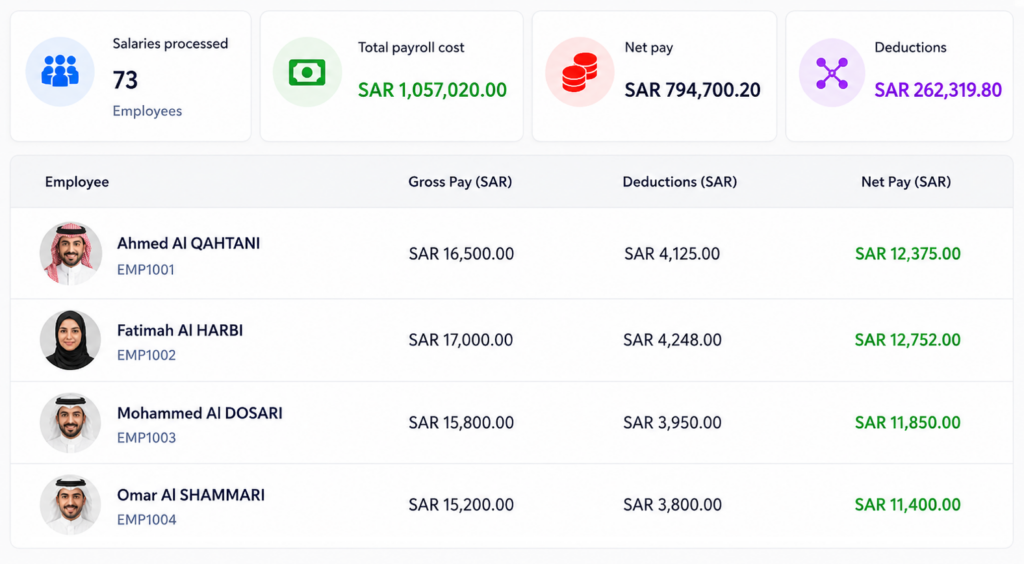The width and height of the screenshot is (1024, 564).
Task: Sort by the Employee column header
Action: click(77, 182)
